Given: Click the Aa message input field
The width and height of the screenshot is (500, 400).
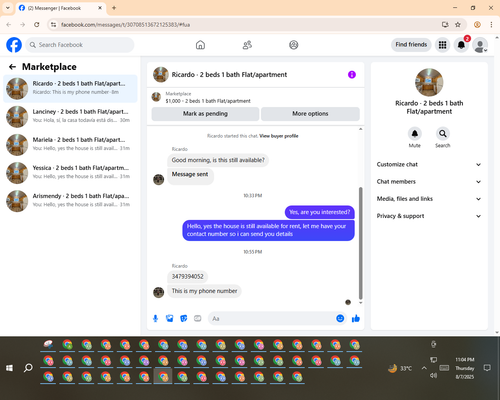Looking at the screenshot, I should point(272,319).
